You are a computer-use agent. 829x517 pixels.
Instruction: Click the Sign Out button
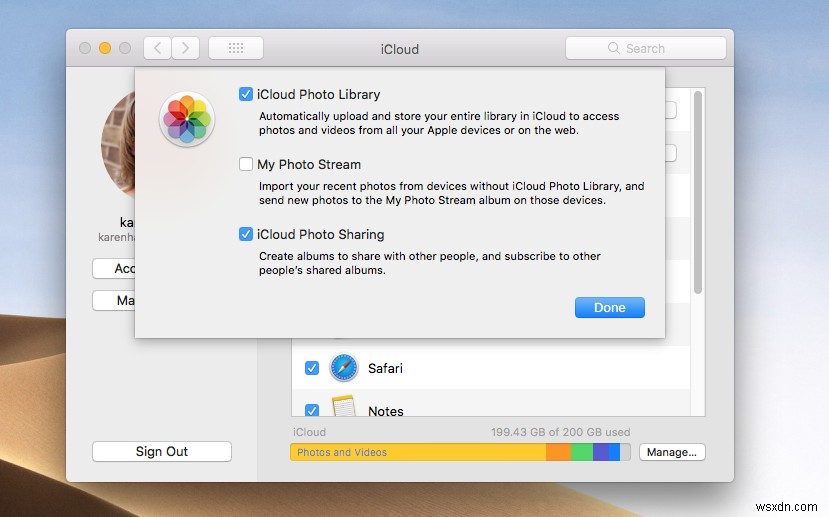coord(161,452)
